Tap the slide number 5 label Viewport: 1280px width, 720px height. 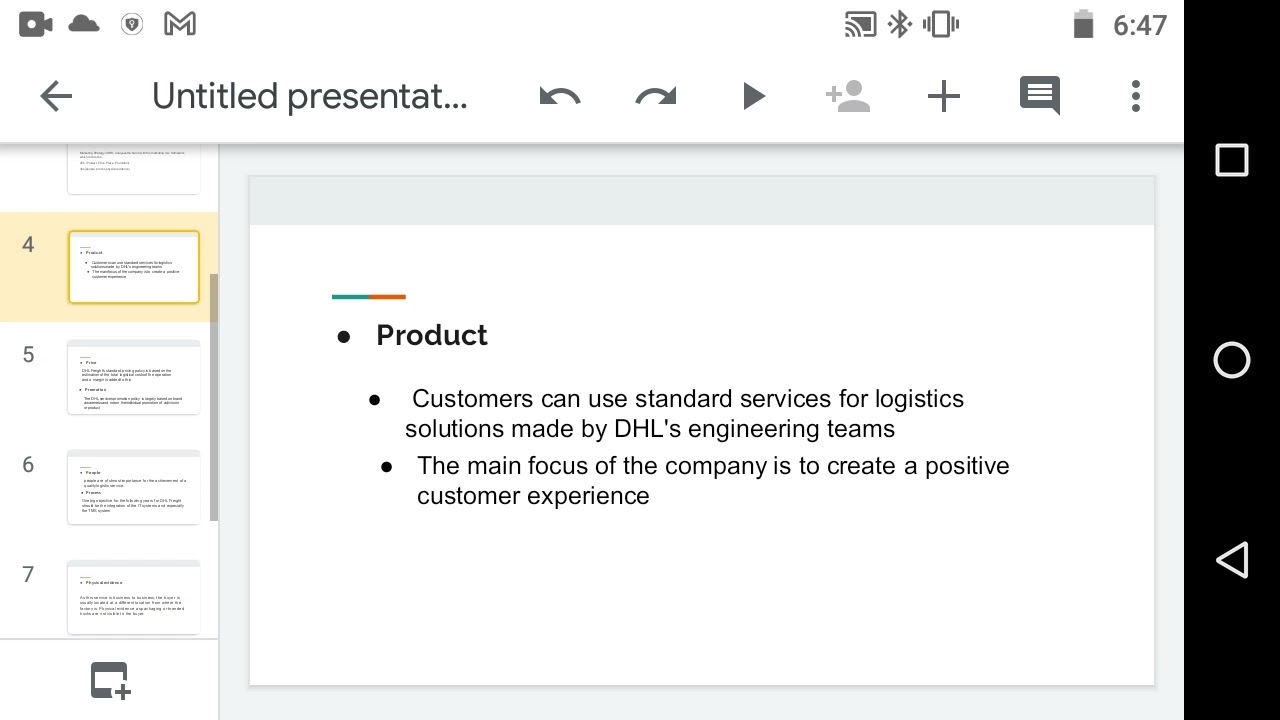tap(28, 355)
